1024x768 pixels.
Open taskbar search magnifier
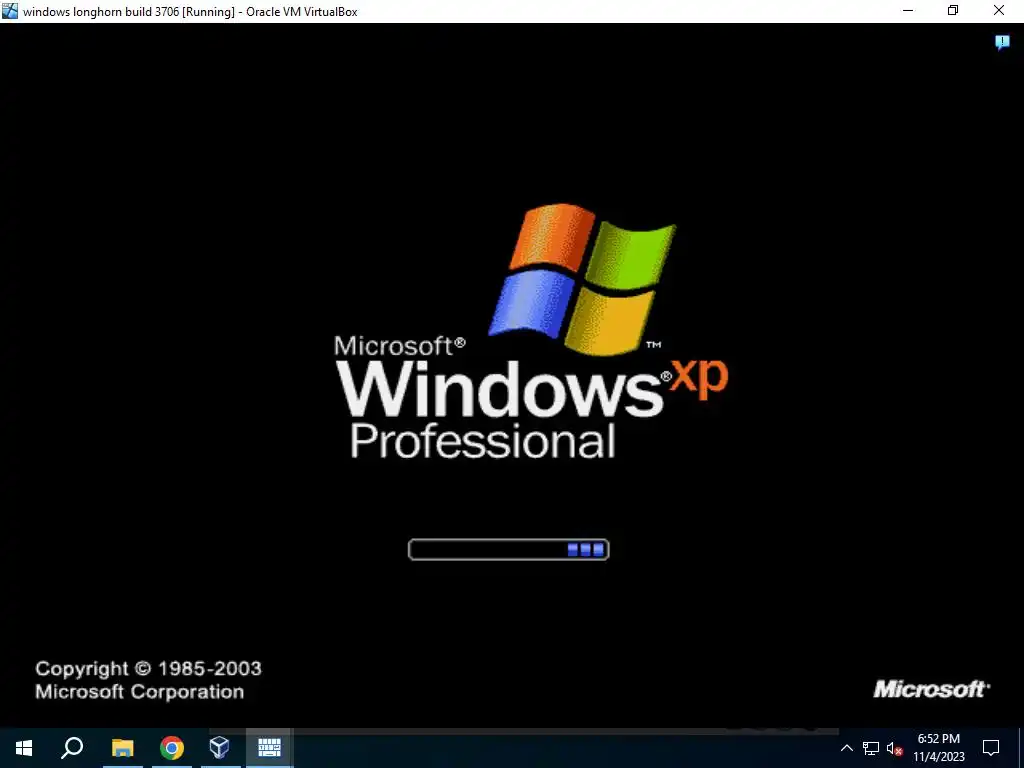(72, 748)
